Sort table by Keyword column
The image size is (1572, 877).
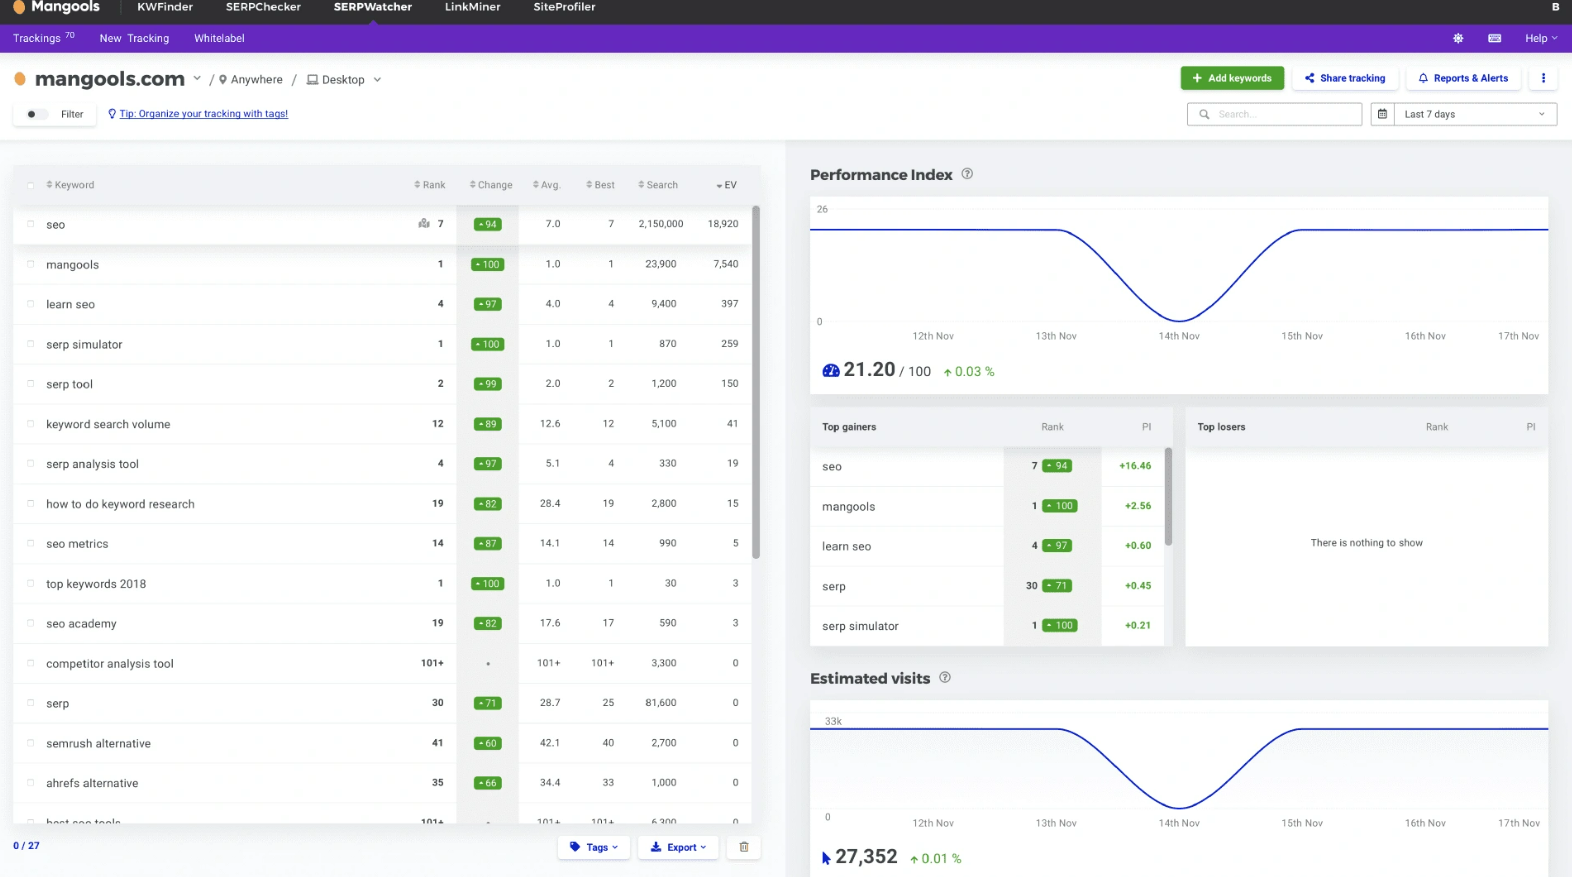(70, 185)
